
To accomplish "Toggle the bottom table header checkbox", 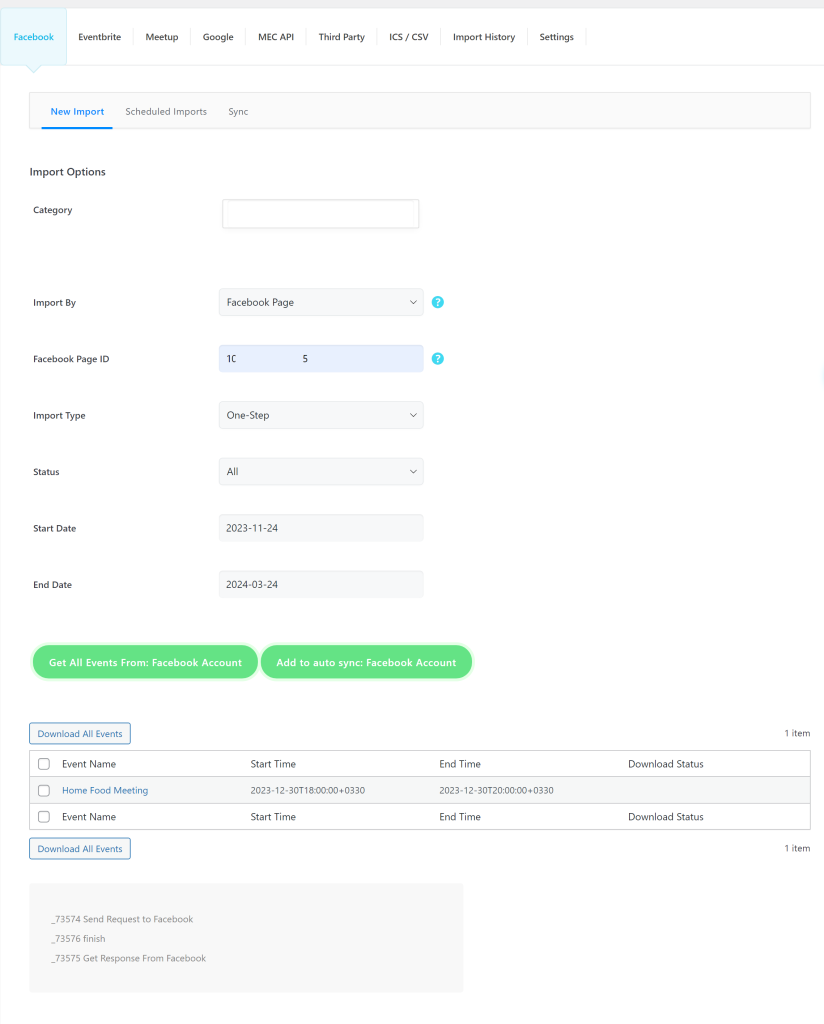I will pos(43,816).
